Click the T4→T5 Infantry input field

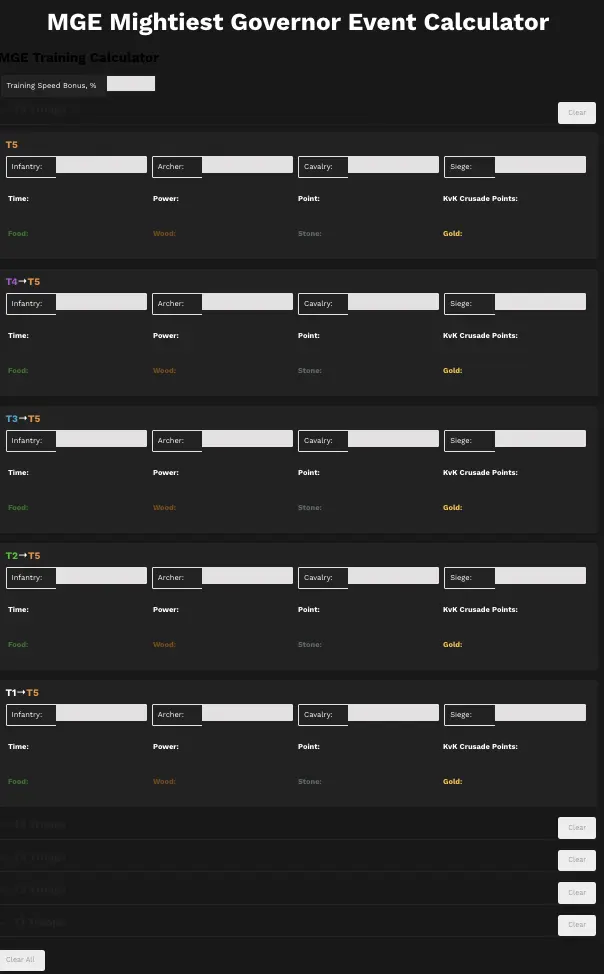coord(102,302)
